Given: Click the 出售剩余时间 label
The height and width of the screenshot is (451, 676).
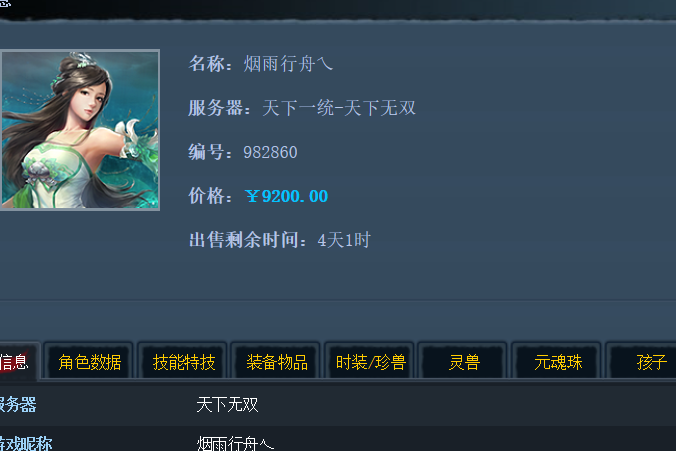Looking at the screenshot, I should (x=248, y=240).
